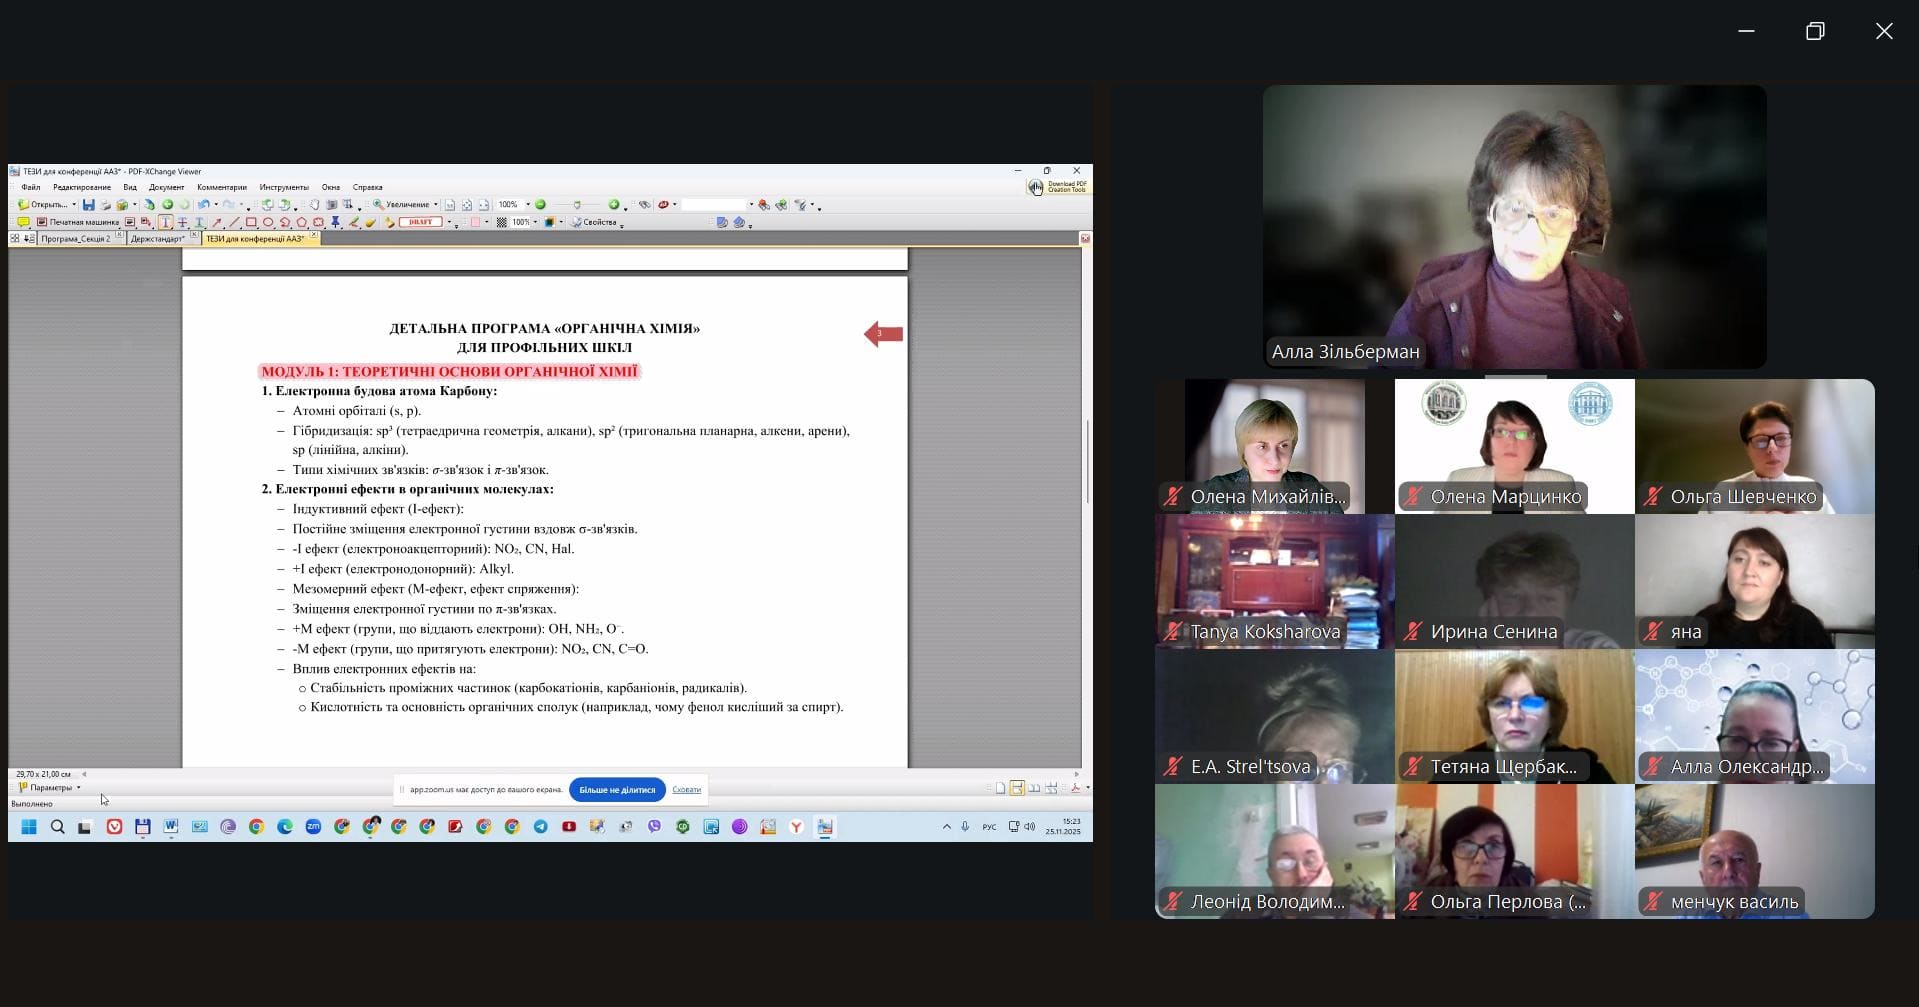Select Алла Зільберман's main video tile
Screen dimensions: 1919x1007
point(1514,226)
